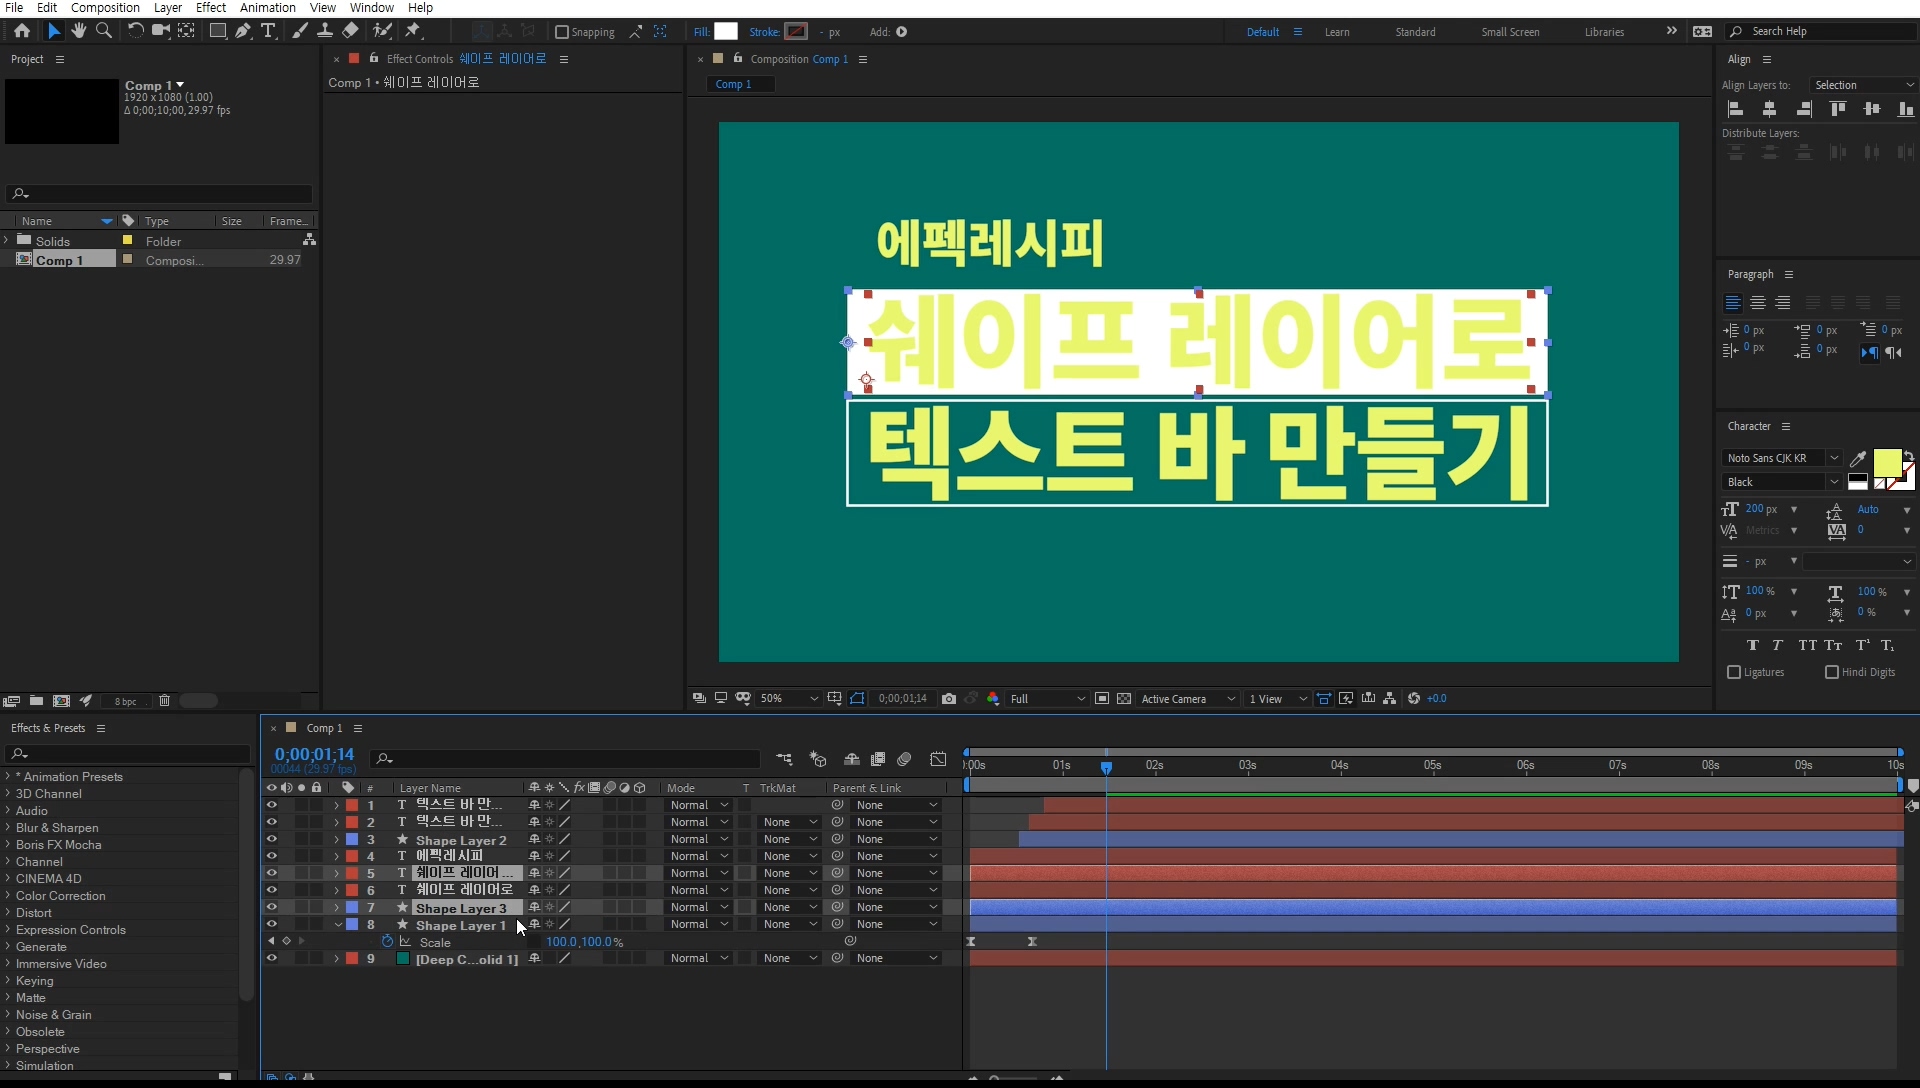Hide Shape Layer 2 visibility eye

pos(271,839)
